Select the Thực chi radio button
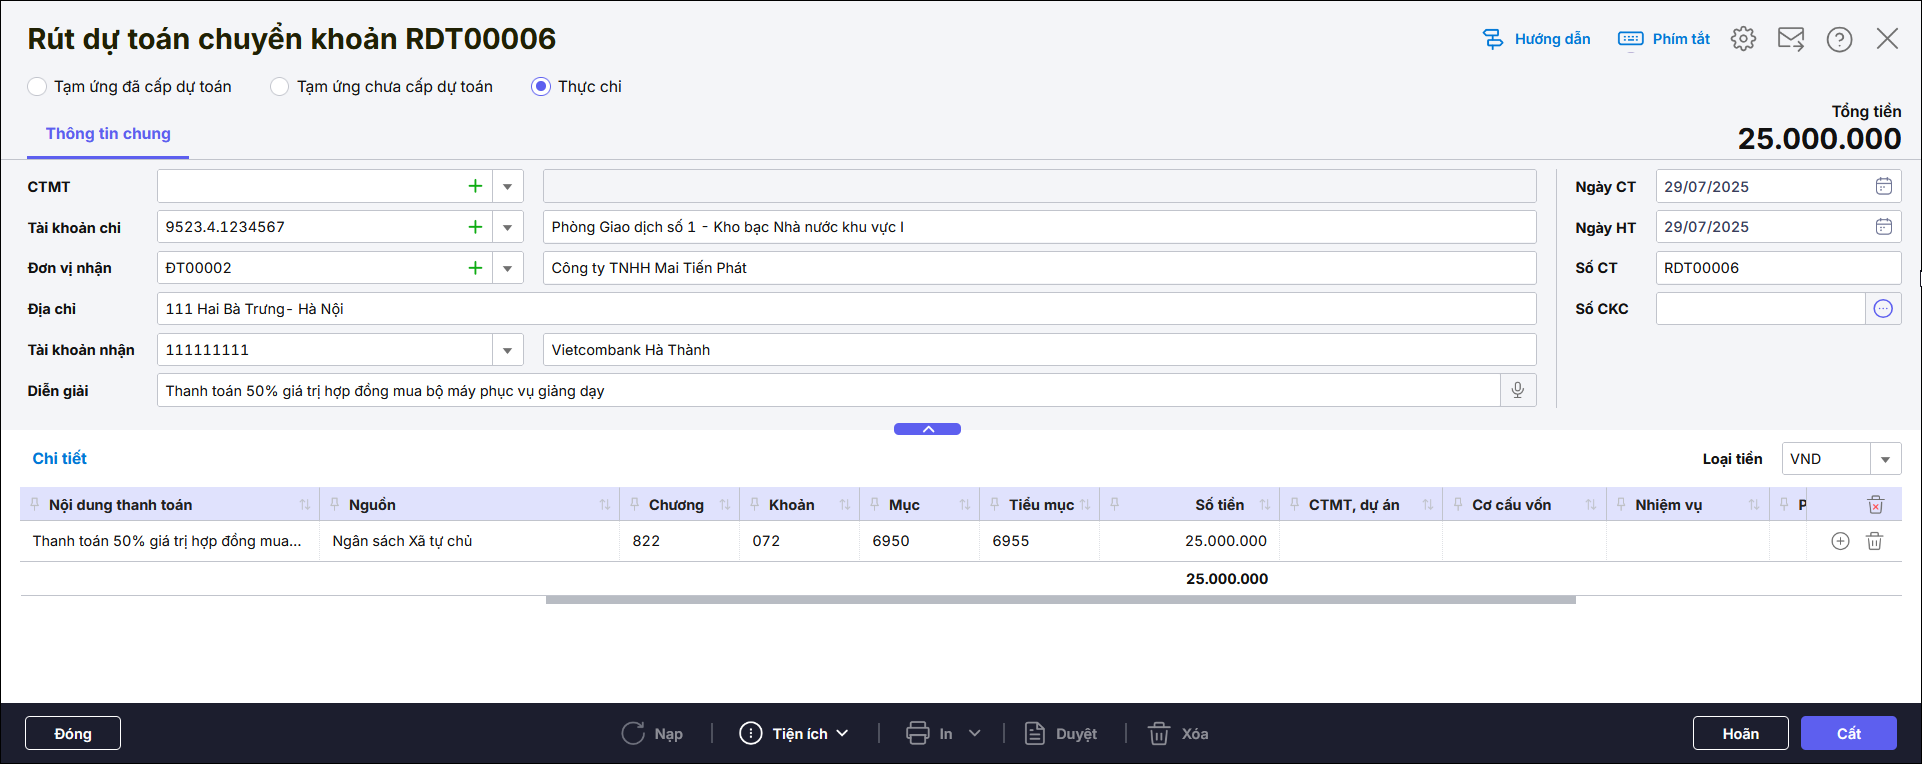1922x764 pixels. tap(541, 87)
